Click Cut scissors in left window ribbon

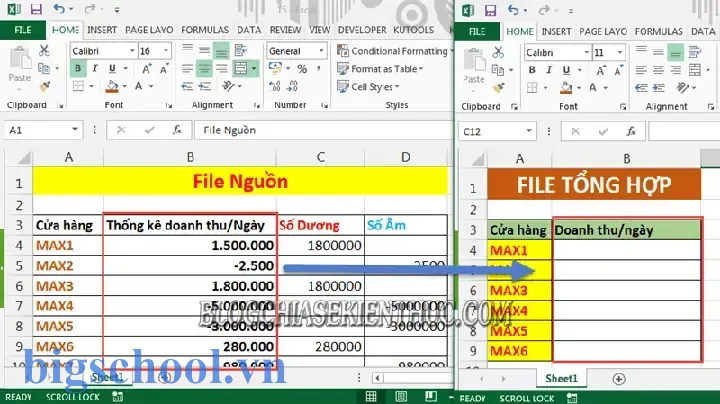click(44, 50)
